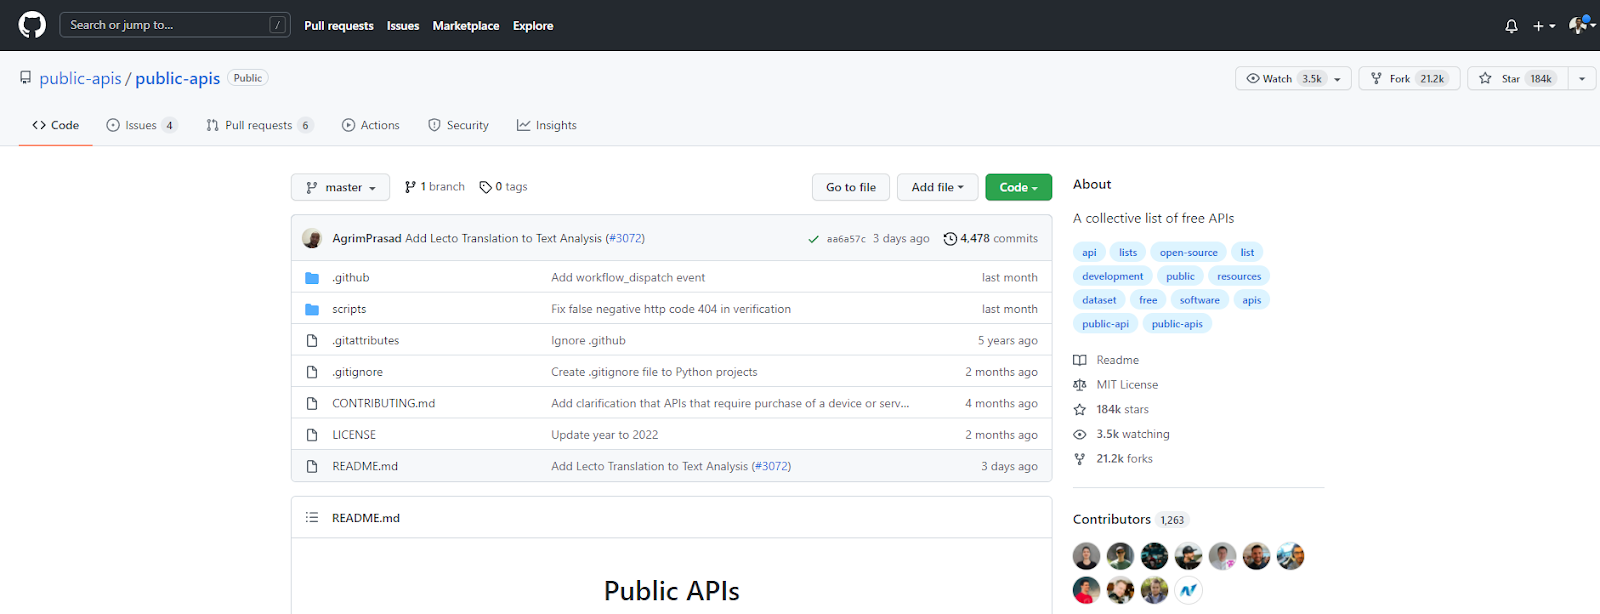Switch to the Insights tab
The width and height of the screenshot is (1600, 614).
pos(546,125)
